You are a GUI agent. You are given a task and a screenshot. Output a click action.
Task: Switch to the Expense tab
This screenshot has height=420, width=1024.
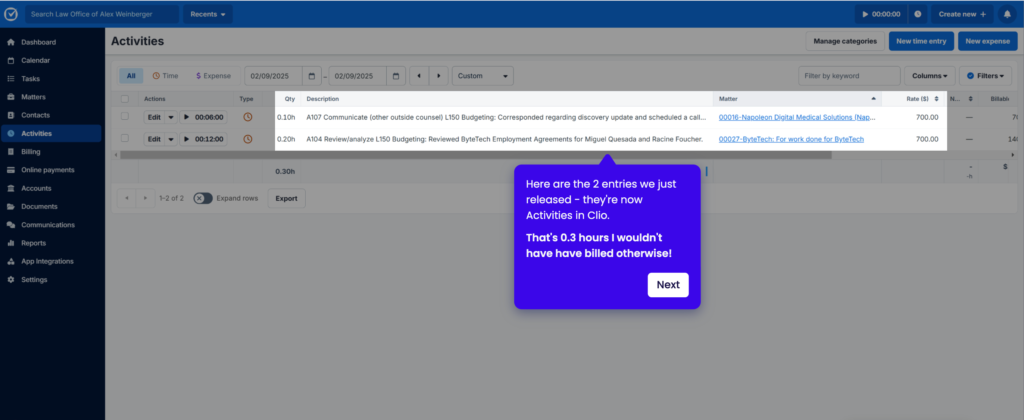click(x=213, y=76)
